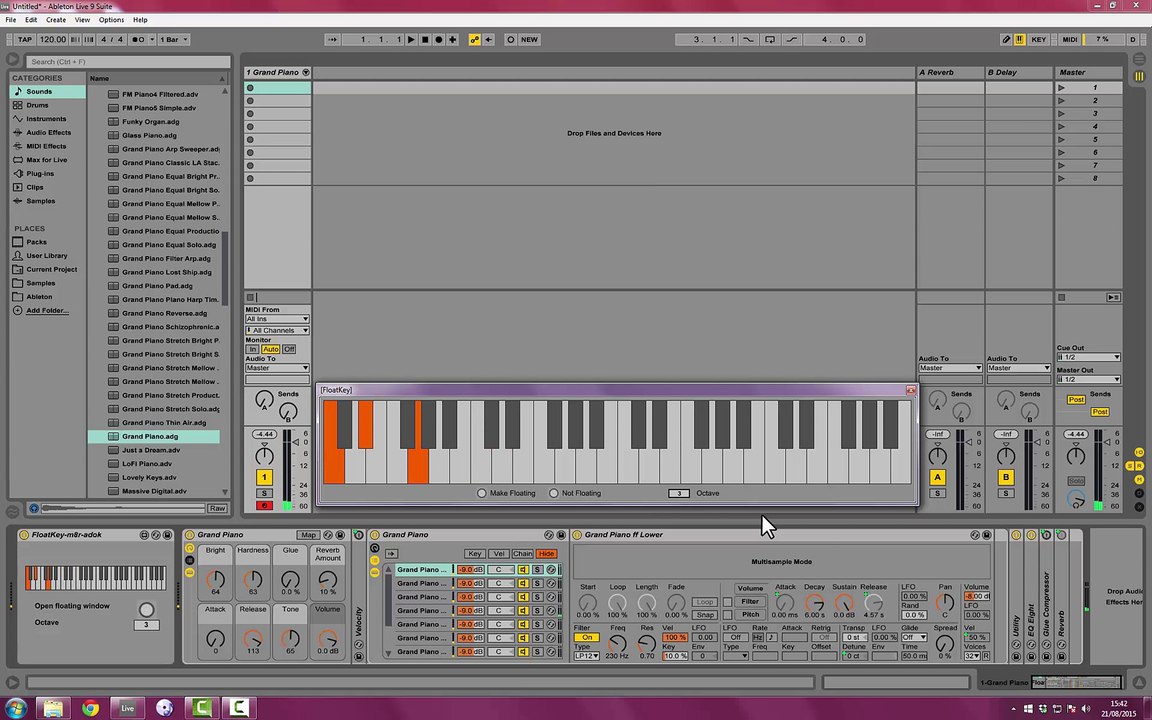Hide the zone editor with Hide button
This screenshot has width=1152, height=720.
547,554
